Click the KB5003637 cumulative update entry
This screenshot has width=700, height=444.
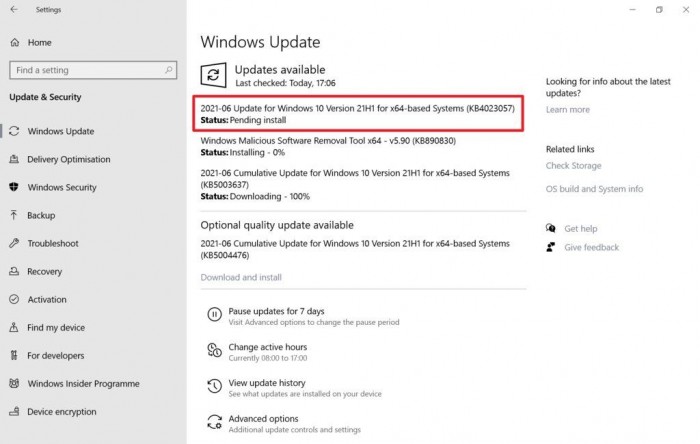(355, 184)
